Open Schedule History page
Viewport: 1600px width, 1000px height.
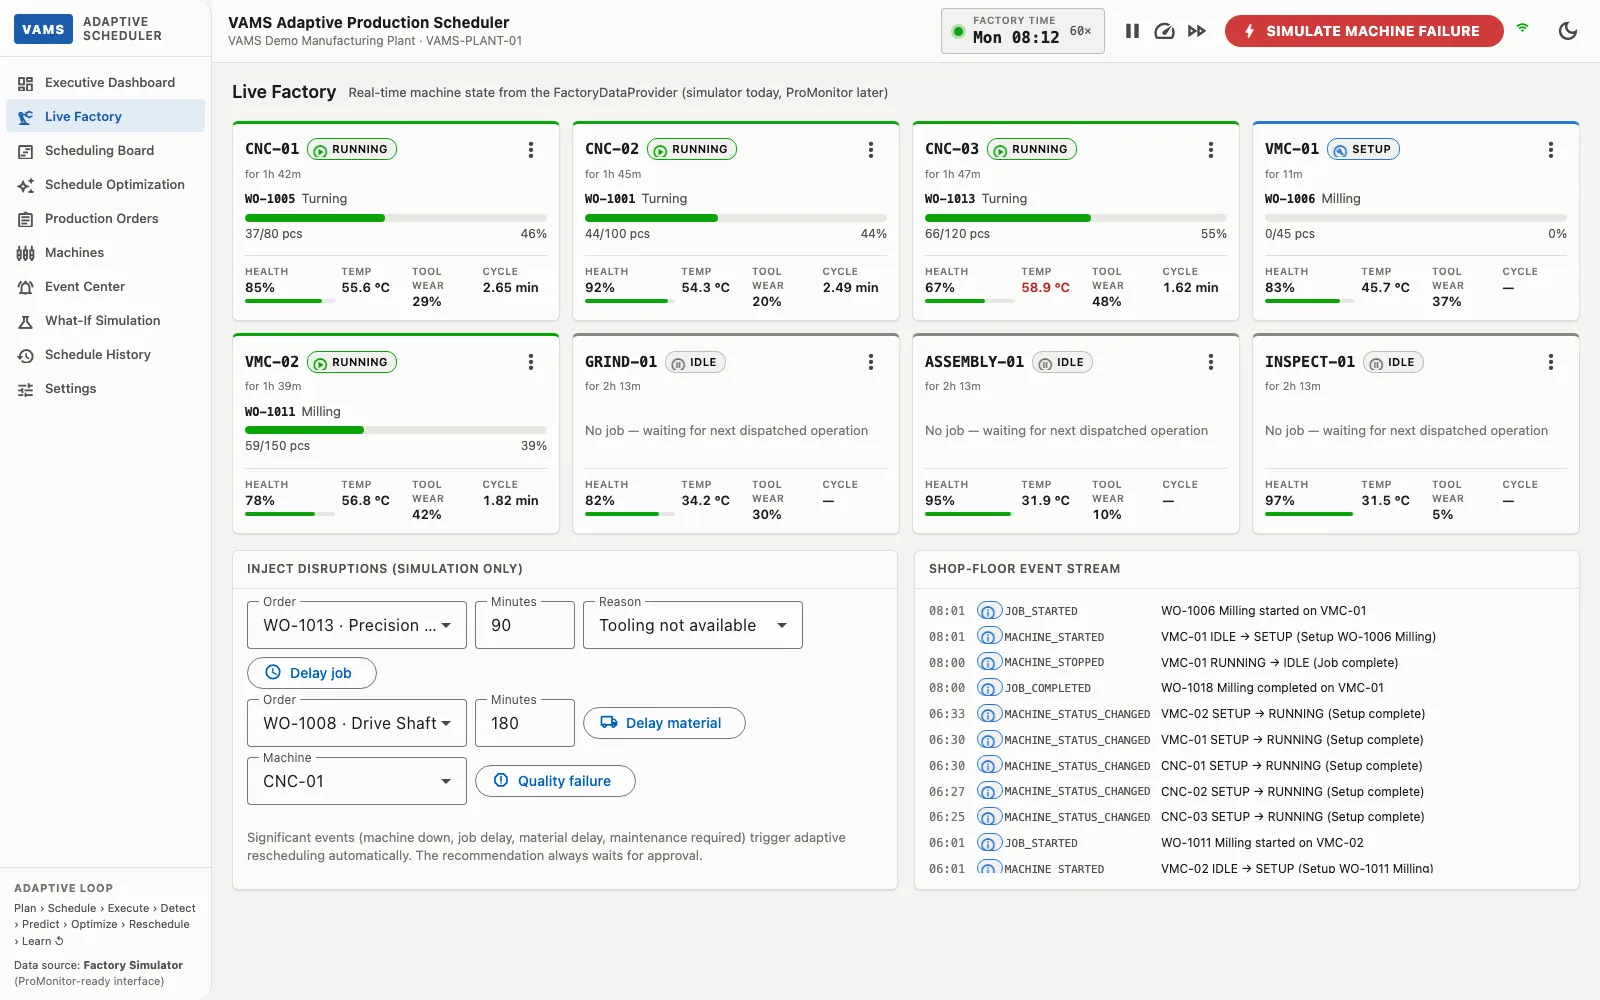tap(105, 355)
